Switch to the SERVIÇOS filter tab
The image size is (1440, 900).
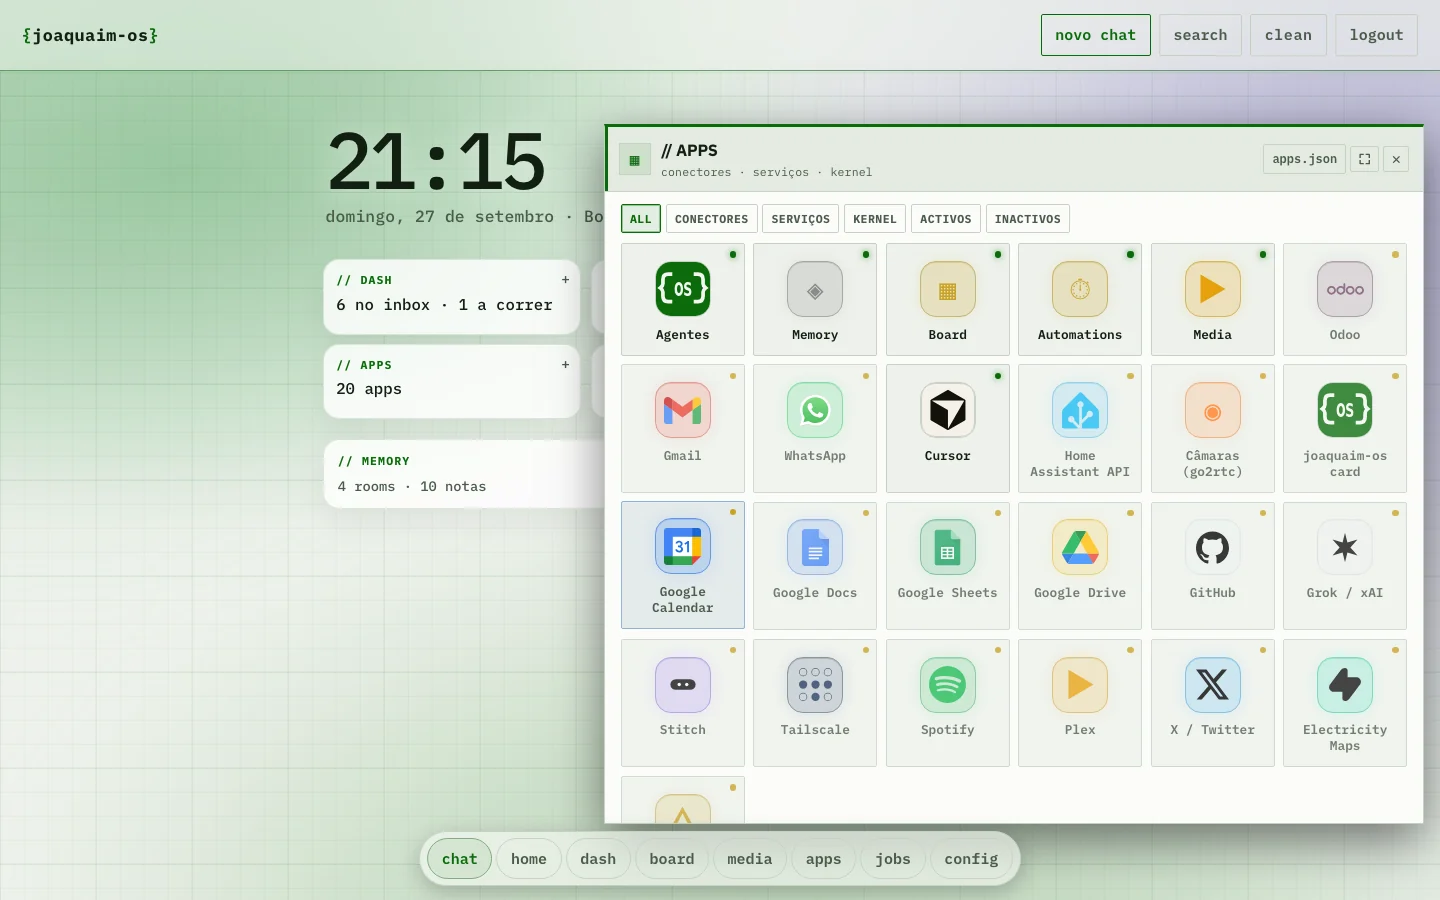tap(801, 219)
